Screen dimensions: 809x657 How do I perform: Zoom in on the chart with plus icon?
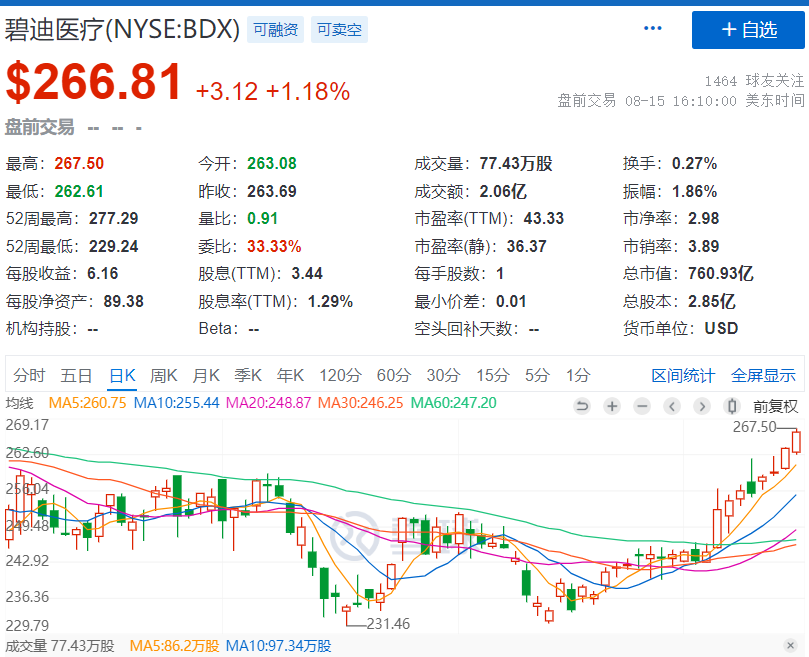[x=612, y=406]
